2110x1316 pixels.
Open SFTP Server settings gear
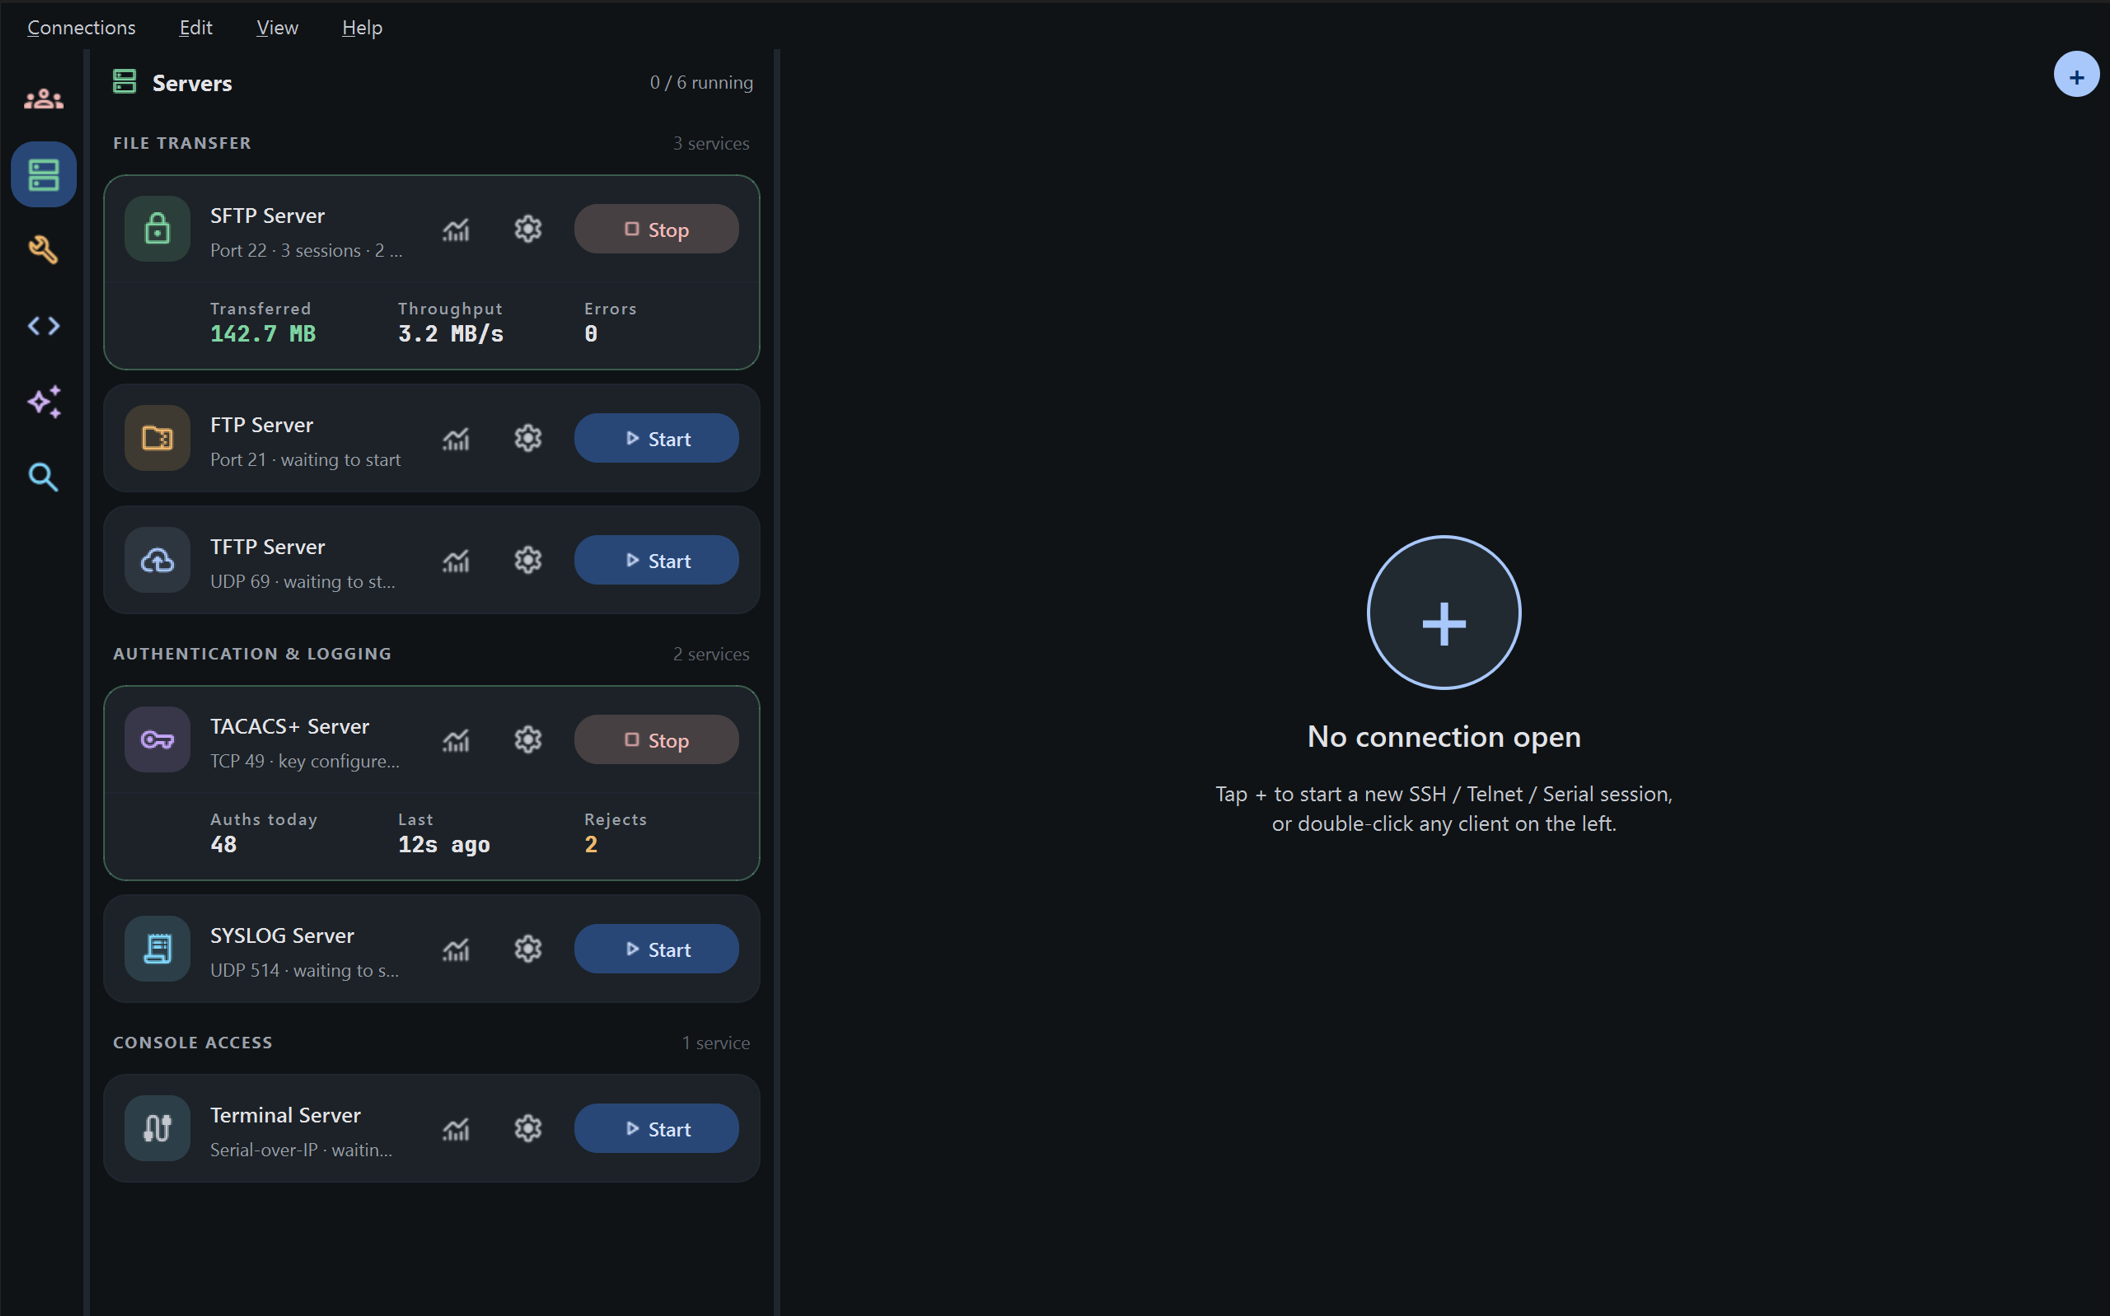point(528,229)
